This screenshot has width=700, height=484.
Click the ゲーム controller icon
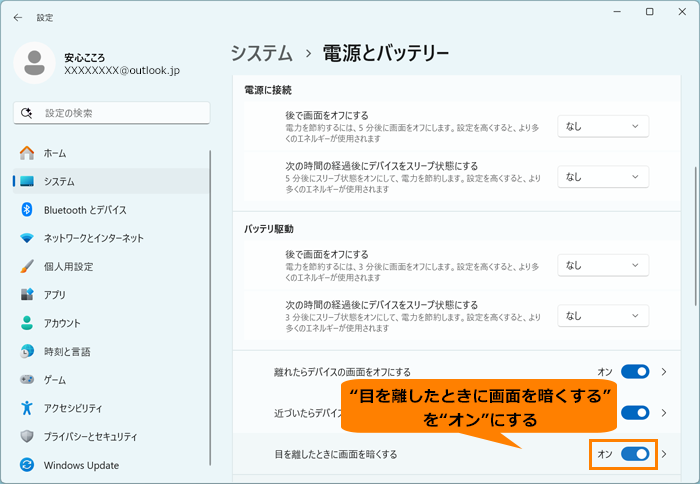tap(27, 380)
